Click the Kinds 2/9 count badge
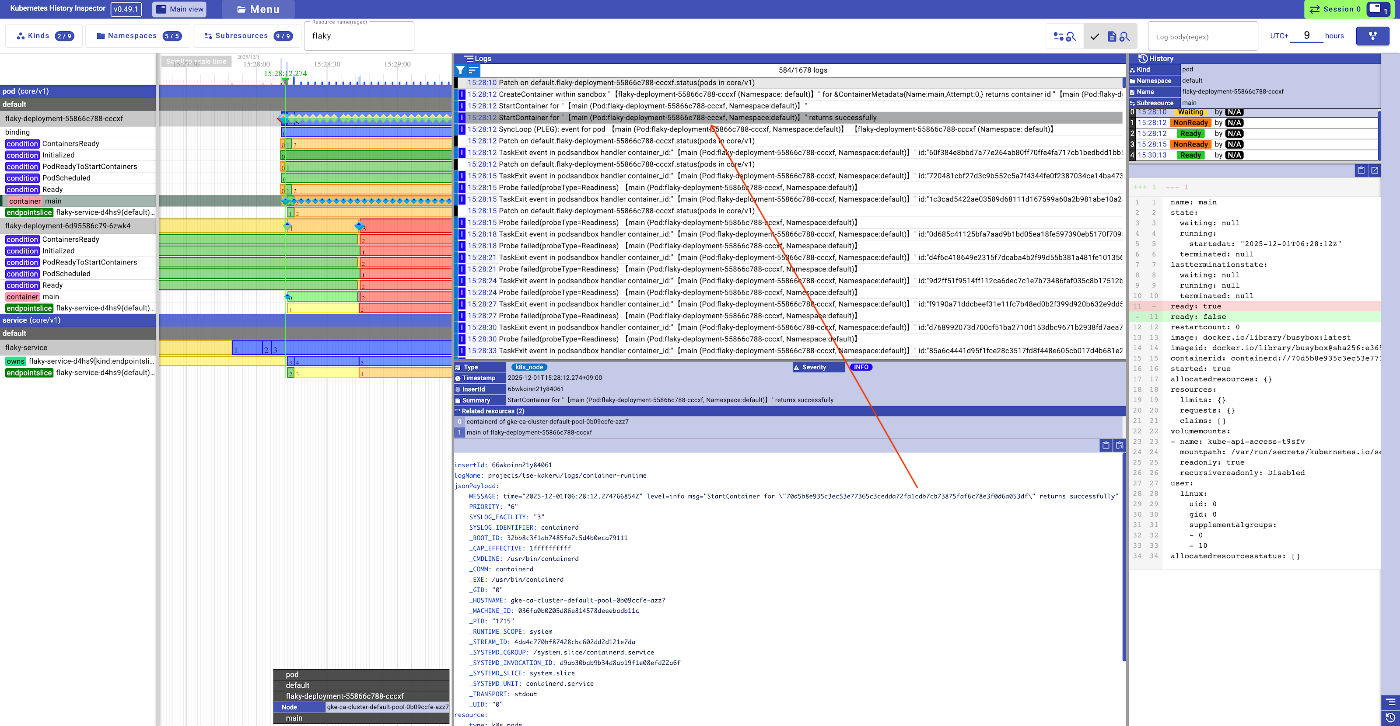The image size is (1400, 726). point(64,36)
